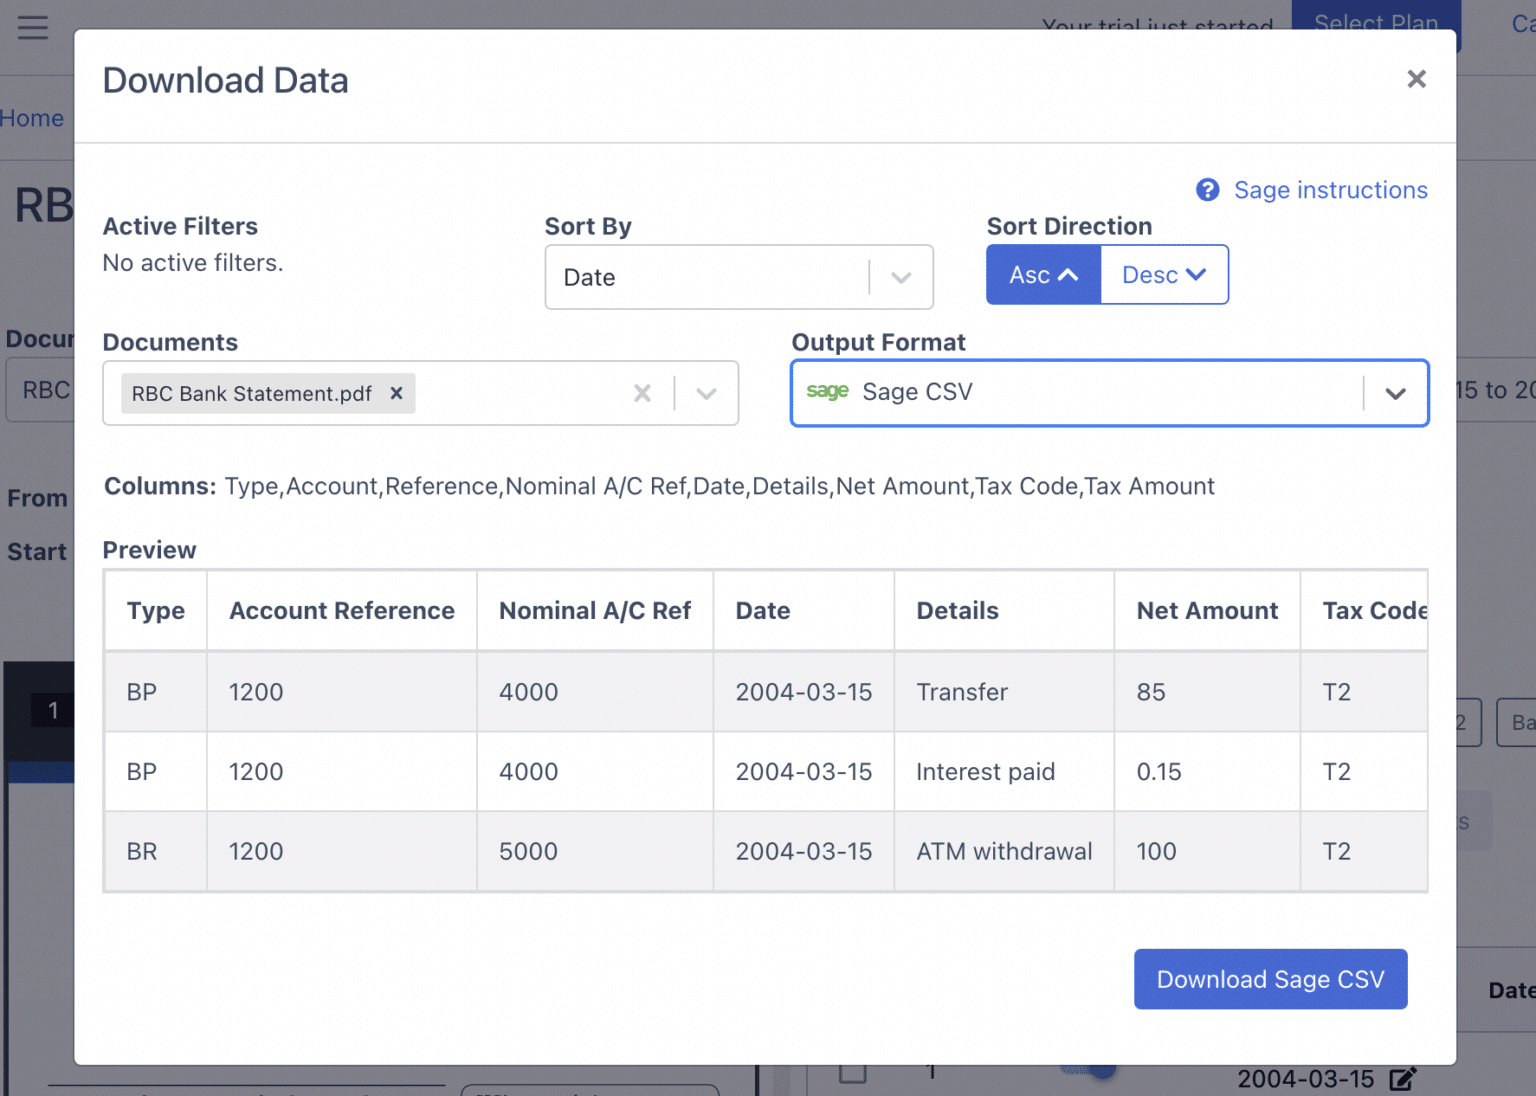The width and height of the screenshot is (1536, 1096).
Task: Select the page 1 thumbnail in the sidebar
Action: [x=54, y=710]
